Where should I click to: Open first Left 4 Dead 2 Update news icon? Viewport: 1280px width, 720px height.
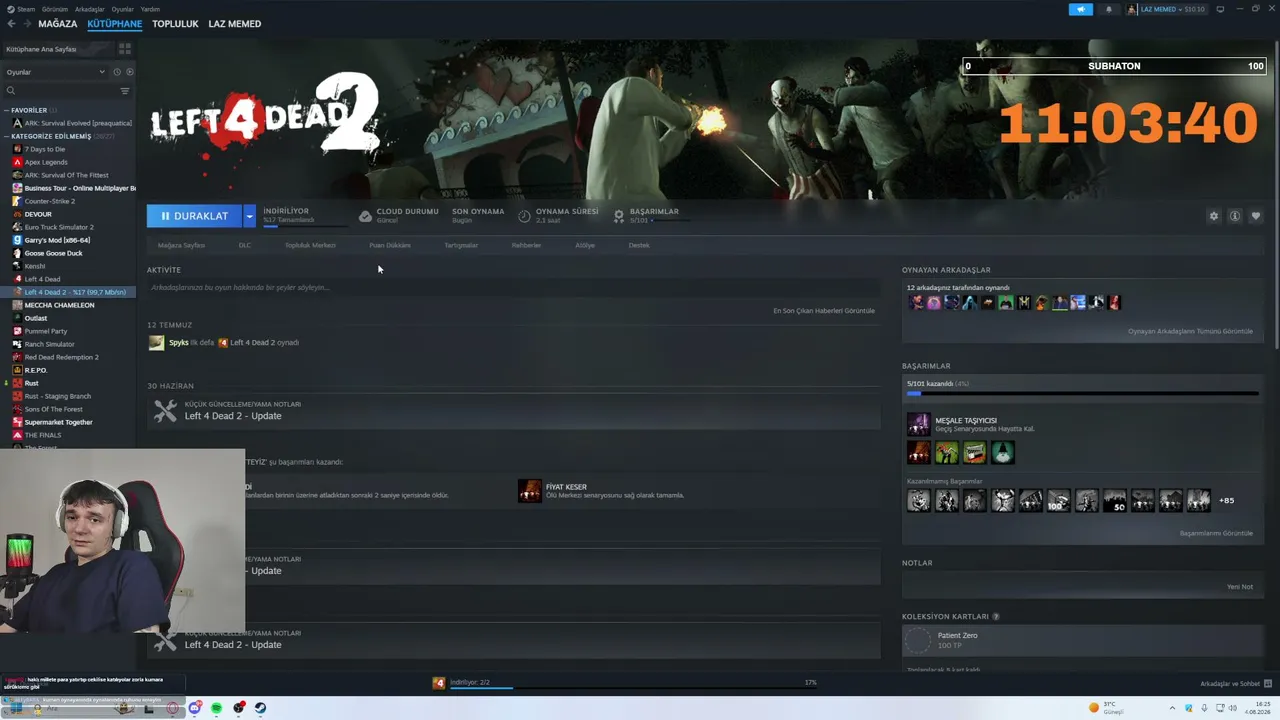pos(165,410)
